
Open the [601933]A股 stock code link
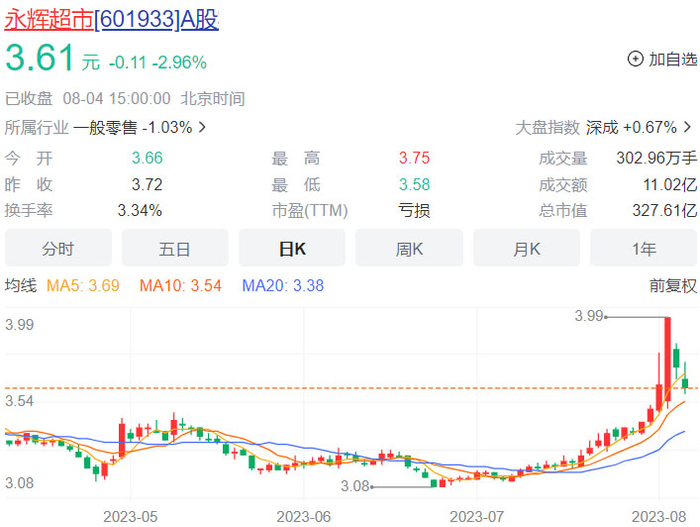coord(156,20)
